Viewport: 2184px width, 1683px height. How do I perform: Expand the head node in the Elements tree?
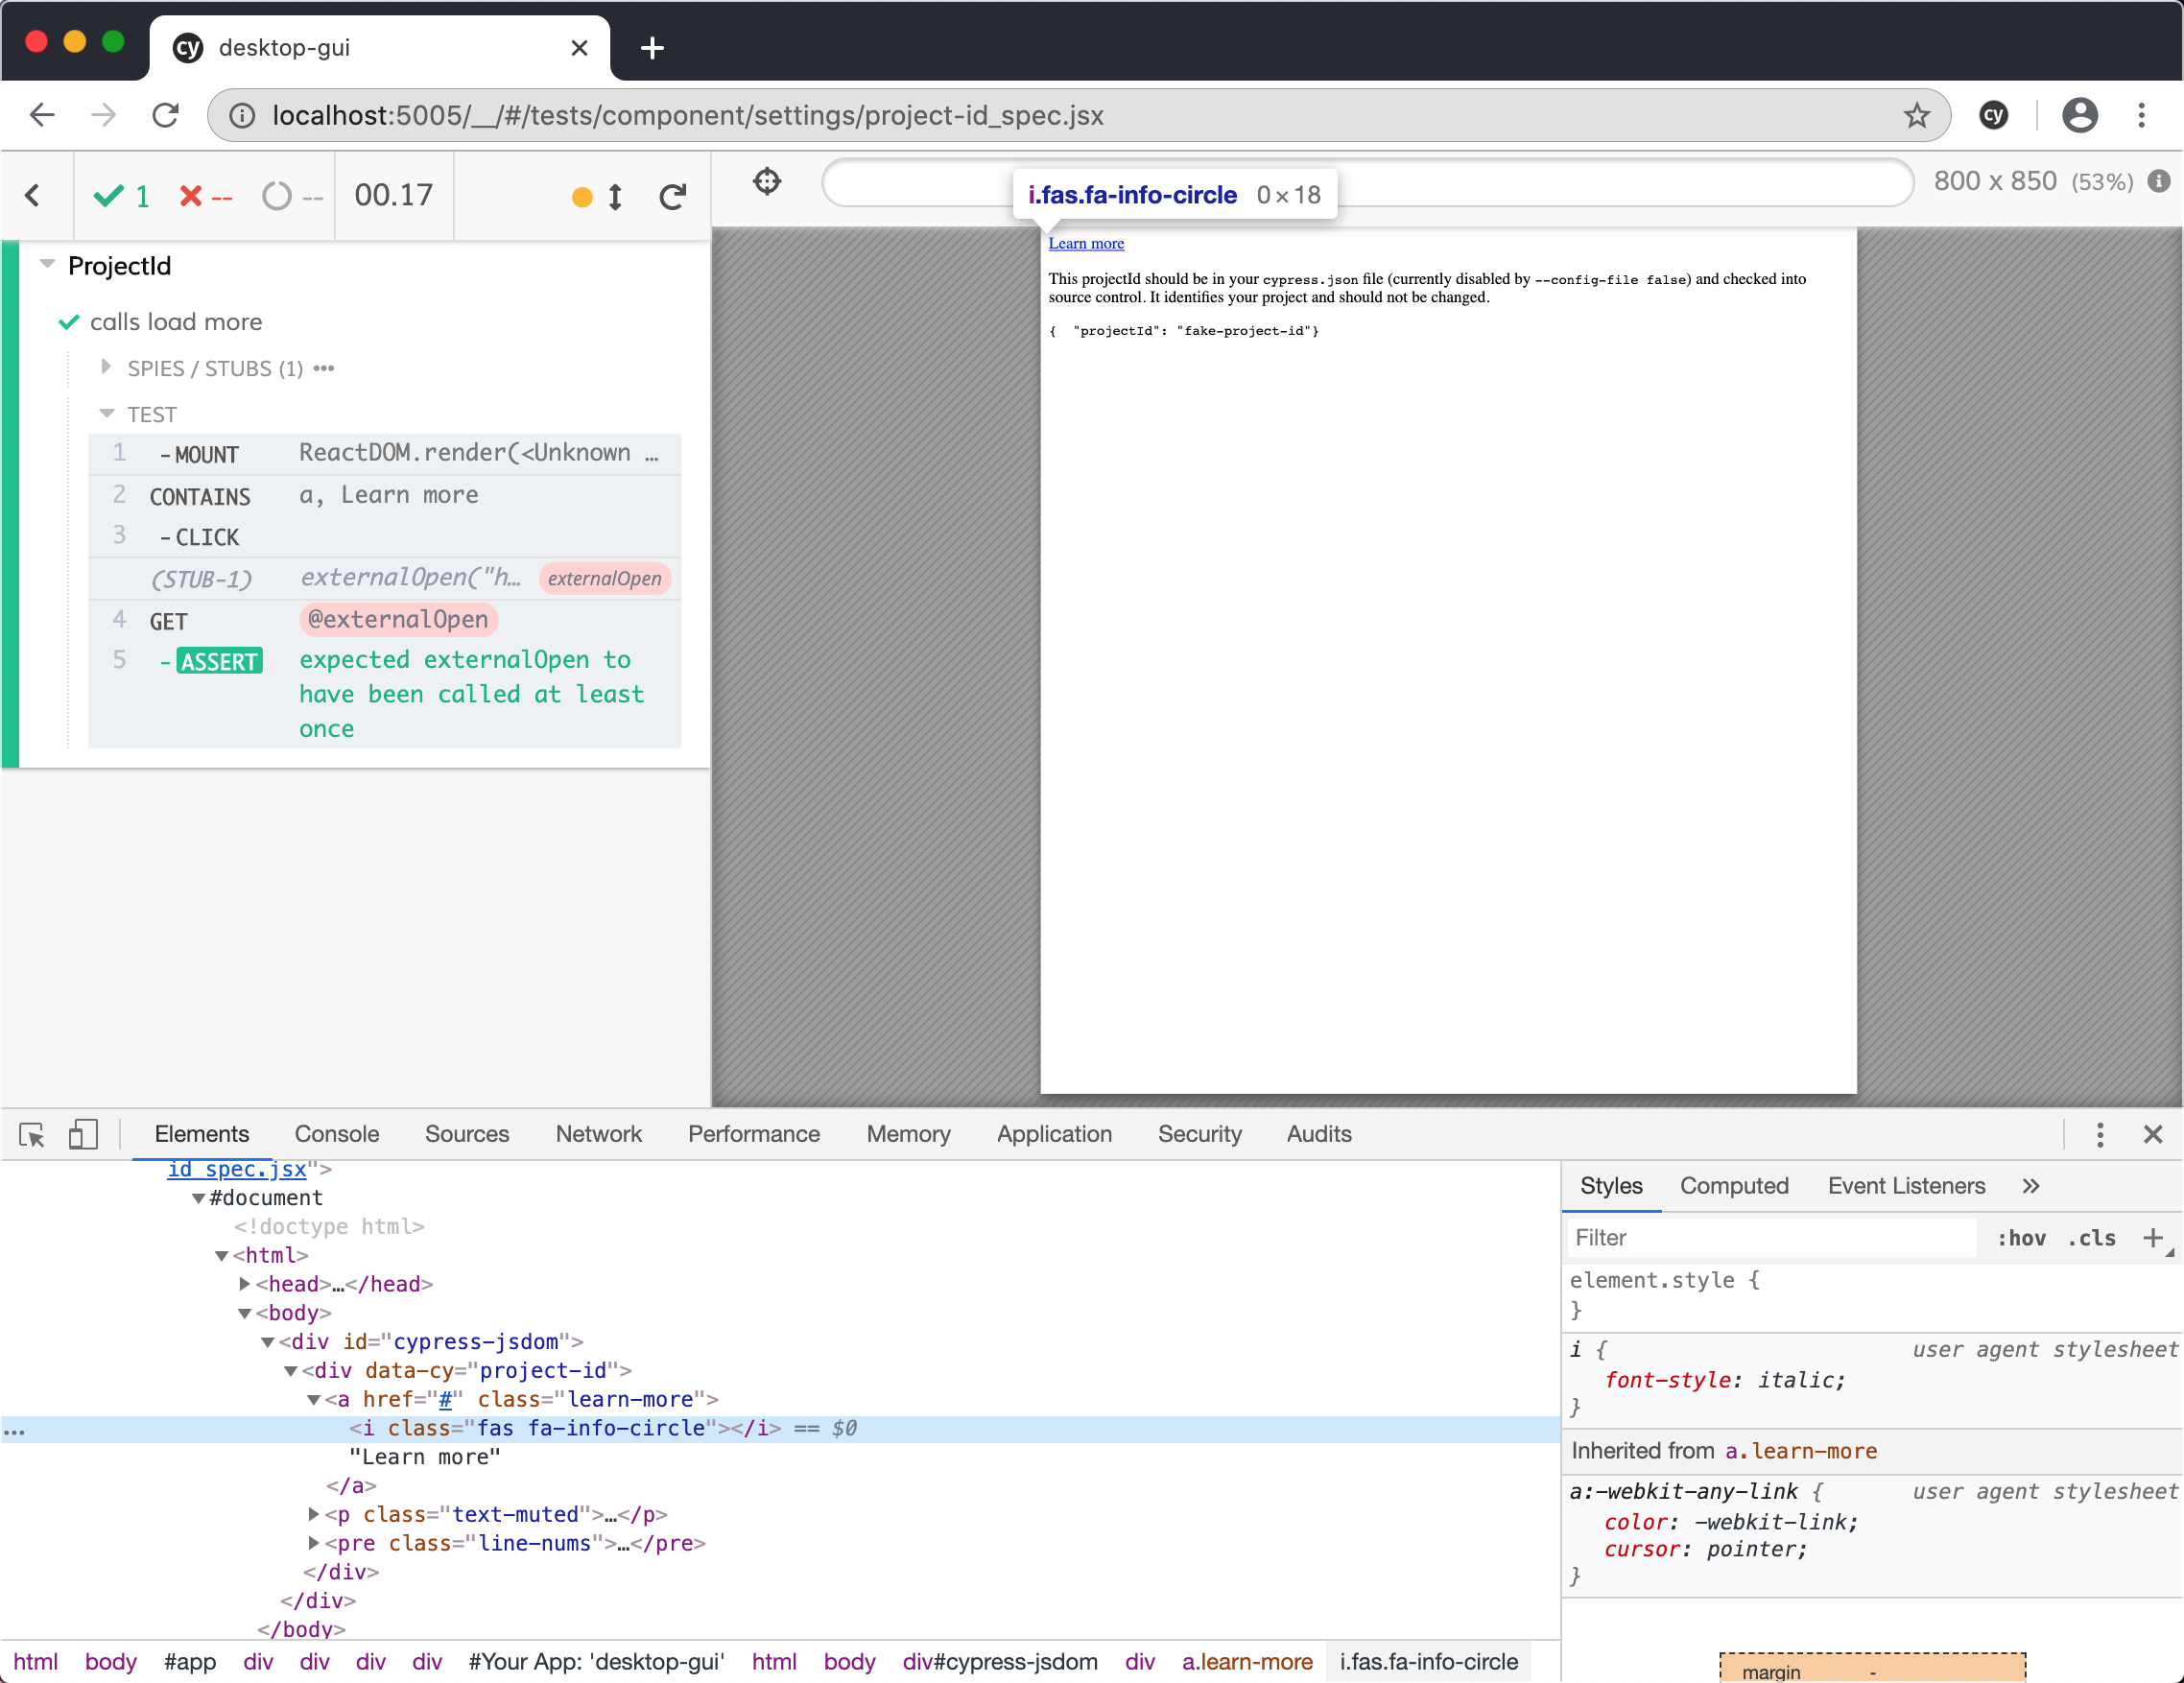pos(245,1284)
